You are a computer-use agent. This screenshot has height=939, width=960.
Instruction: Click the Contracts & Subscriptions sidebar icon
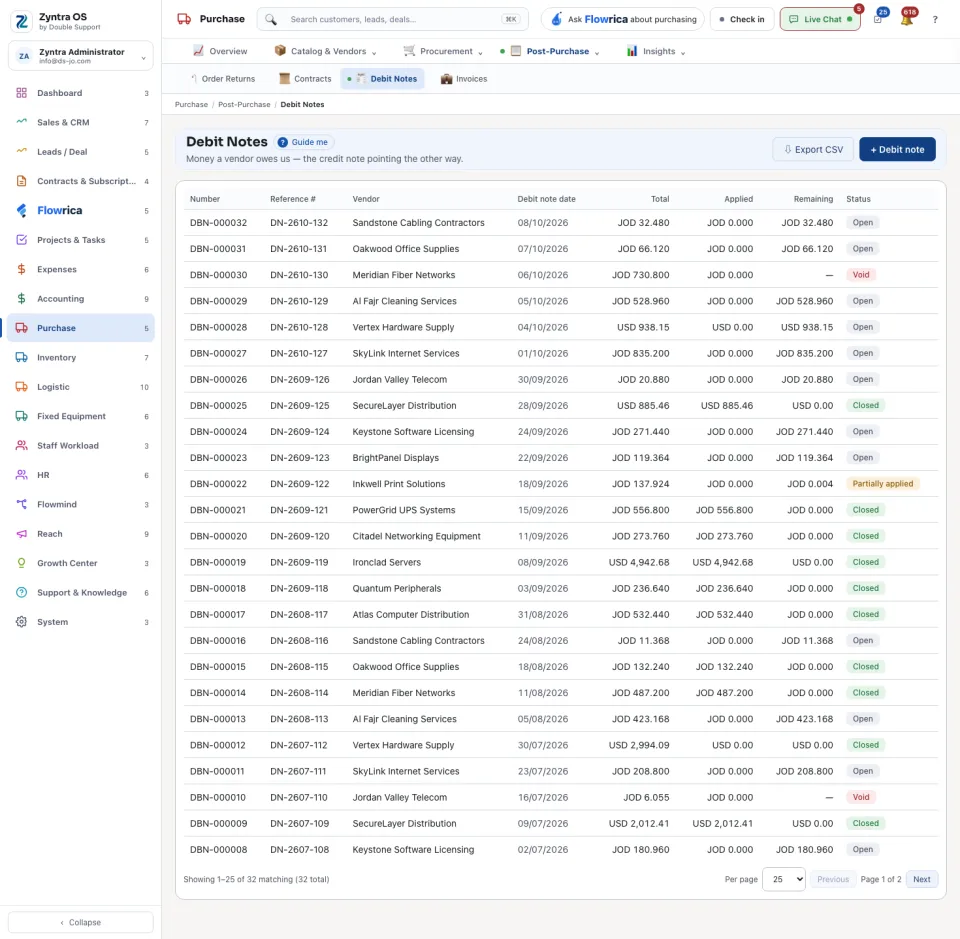[21, 181]
